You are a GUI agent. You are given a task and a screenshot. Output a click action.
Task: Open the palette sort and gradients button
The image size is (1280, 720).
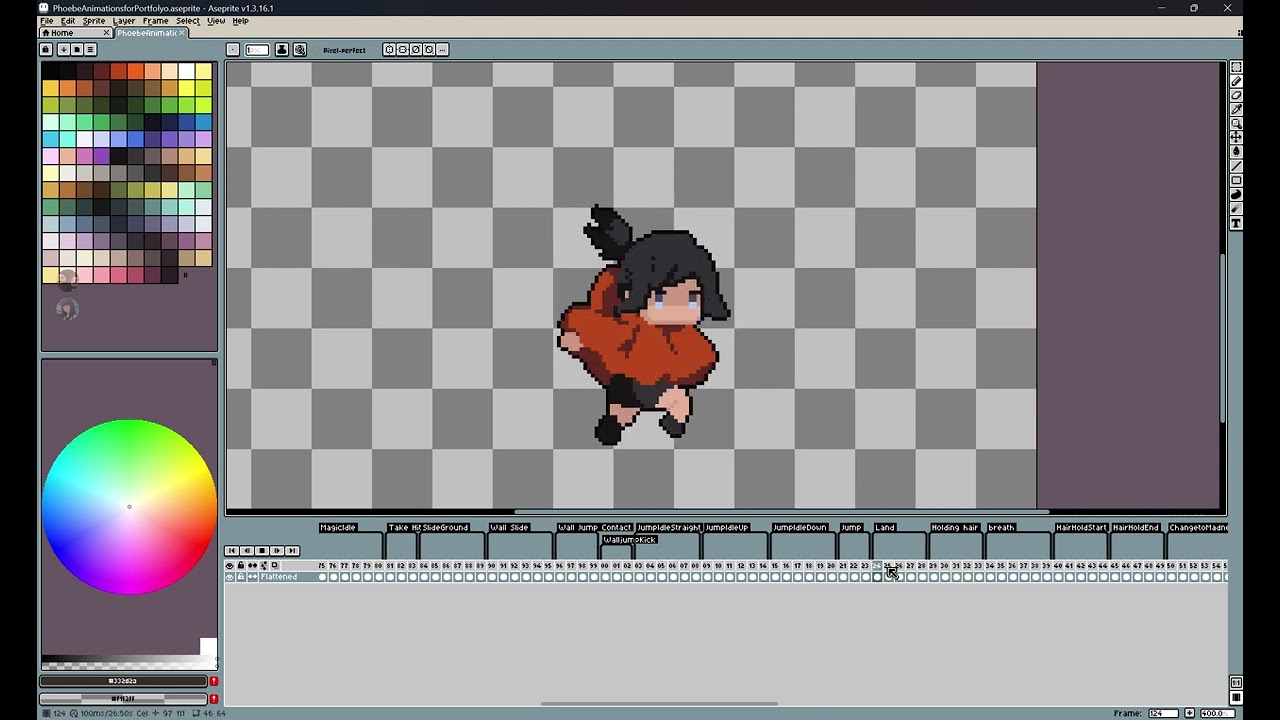click(x=63, y=49)
